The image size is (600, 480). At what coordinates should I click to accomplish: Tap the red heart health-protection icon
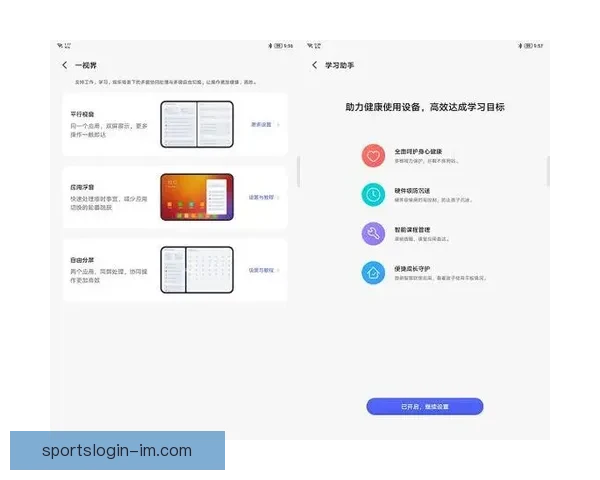coord(373,155)
